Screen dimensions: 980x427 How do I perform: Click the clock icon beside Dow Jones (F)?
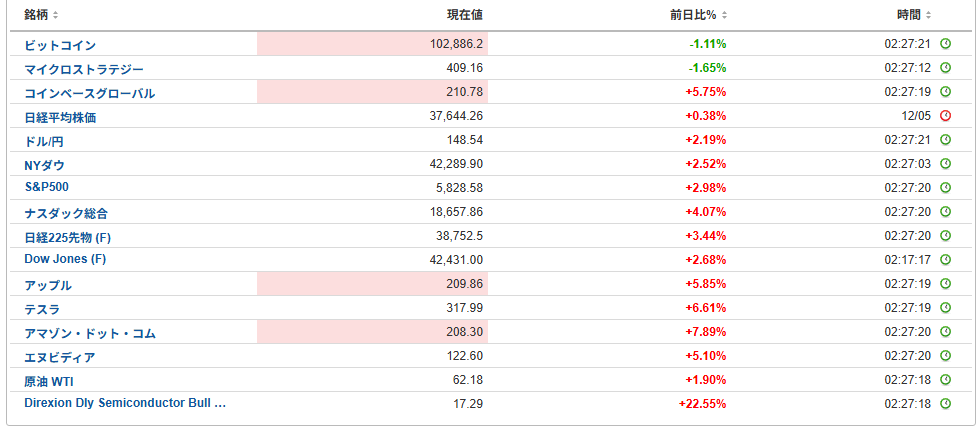coord(946,259)
